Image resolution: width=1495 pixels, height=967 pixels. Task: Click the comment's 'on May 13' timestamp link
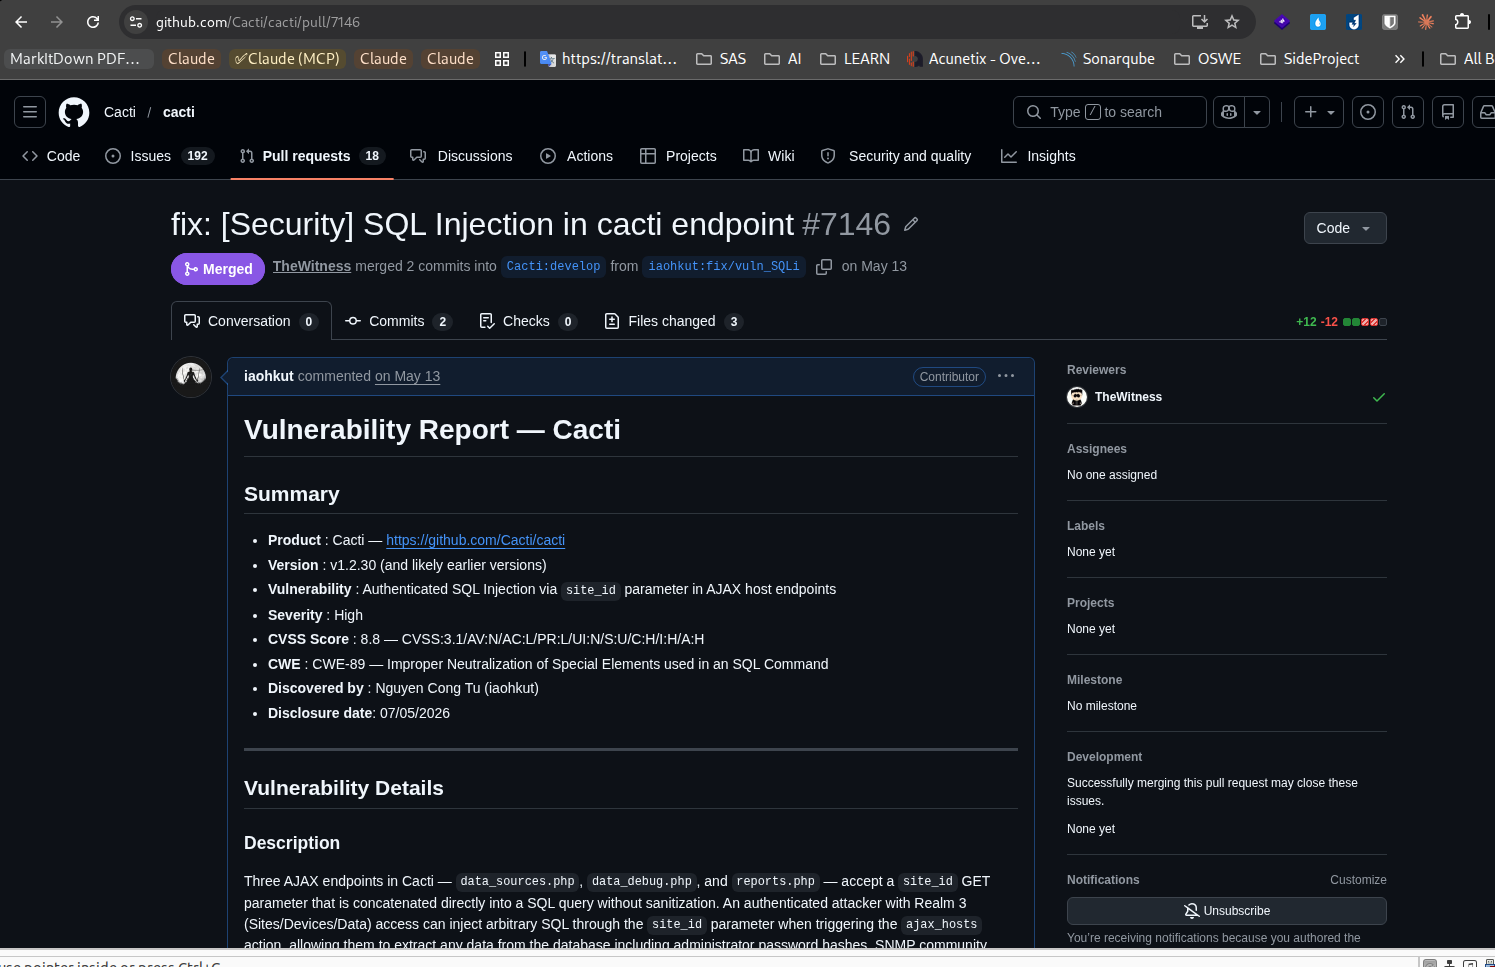(407, 376)
